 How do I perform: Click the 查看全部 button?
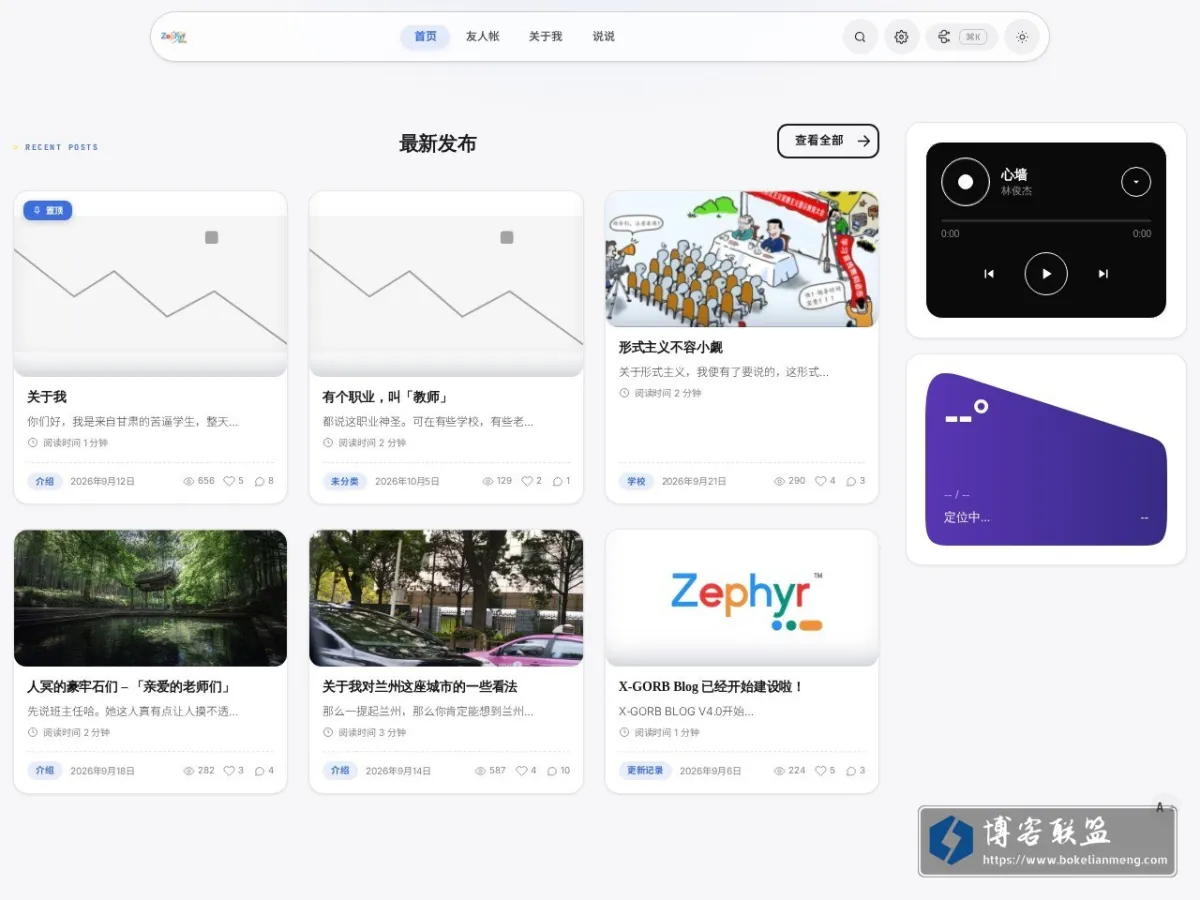coord(828,141)
